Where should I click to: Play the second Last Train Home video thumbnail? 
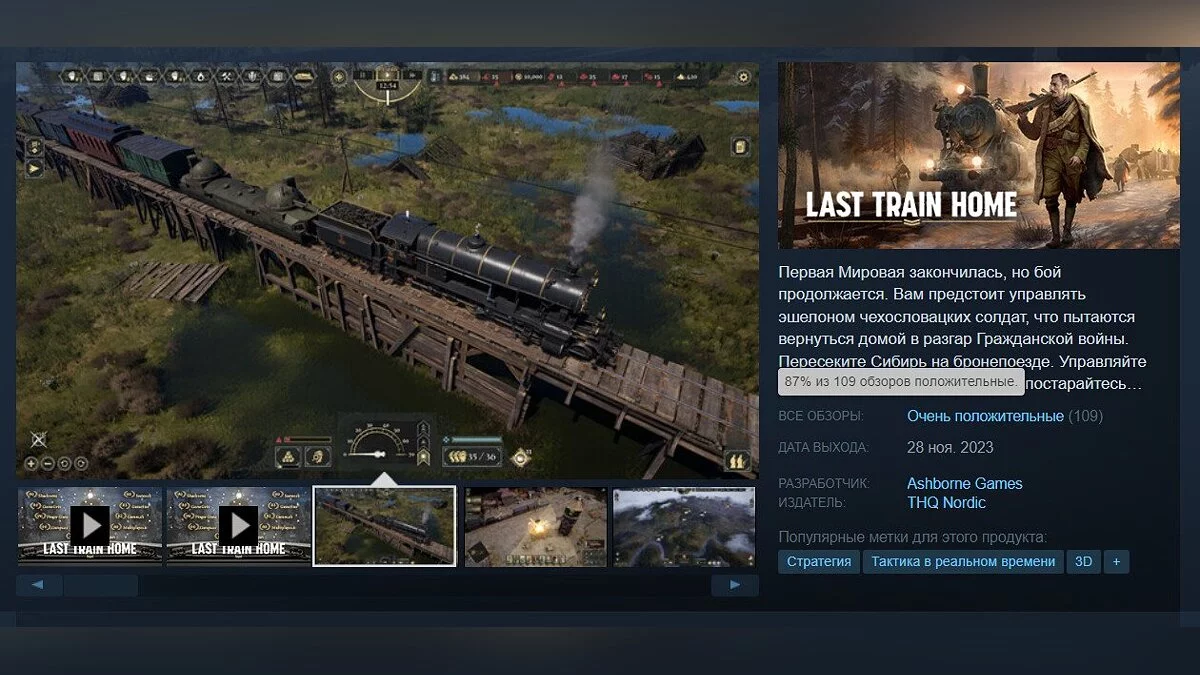point(238,526)
